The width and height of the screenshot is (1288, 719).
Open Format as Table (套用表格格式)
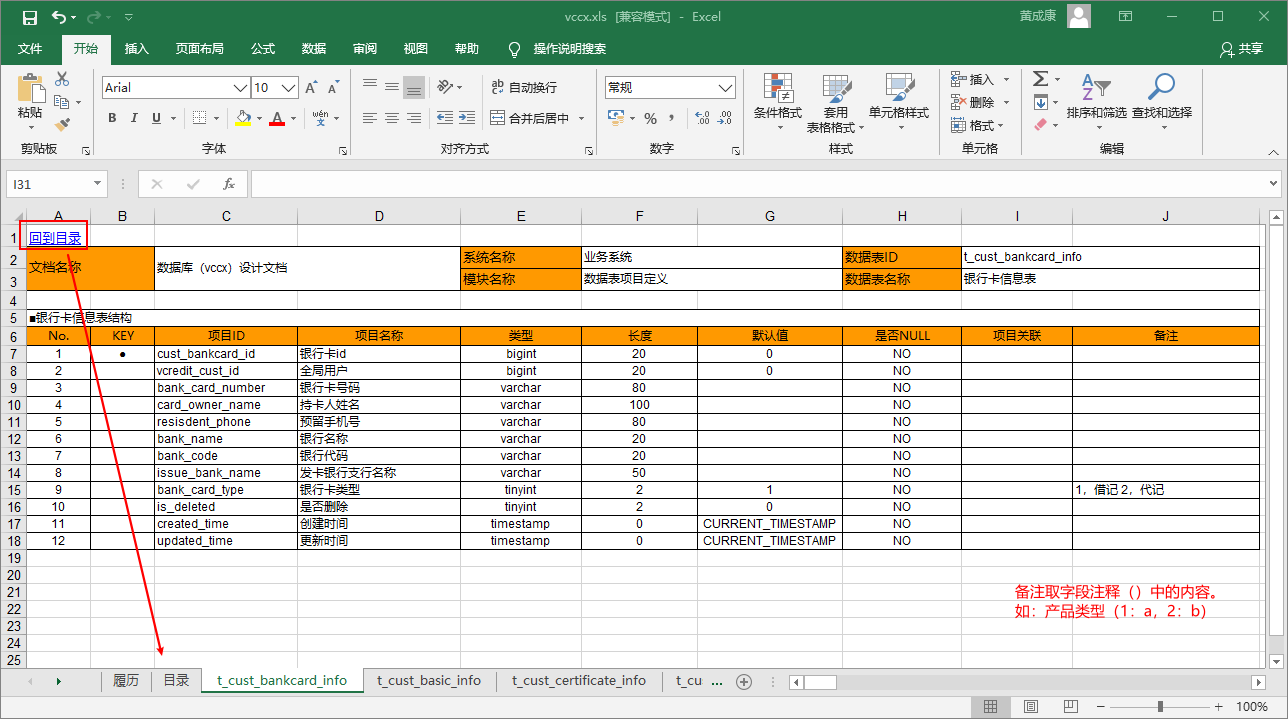pyautogui.click(x=836, y=103)
